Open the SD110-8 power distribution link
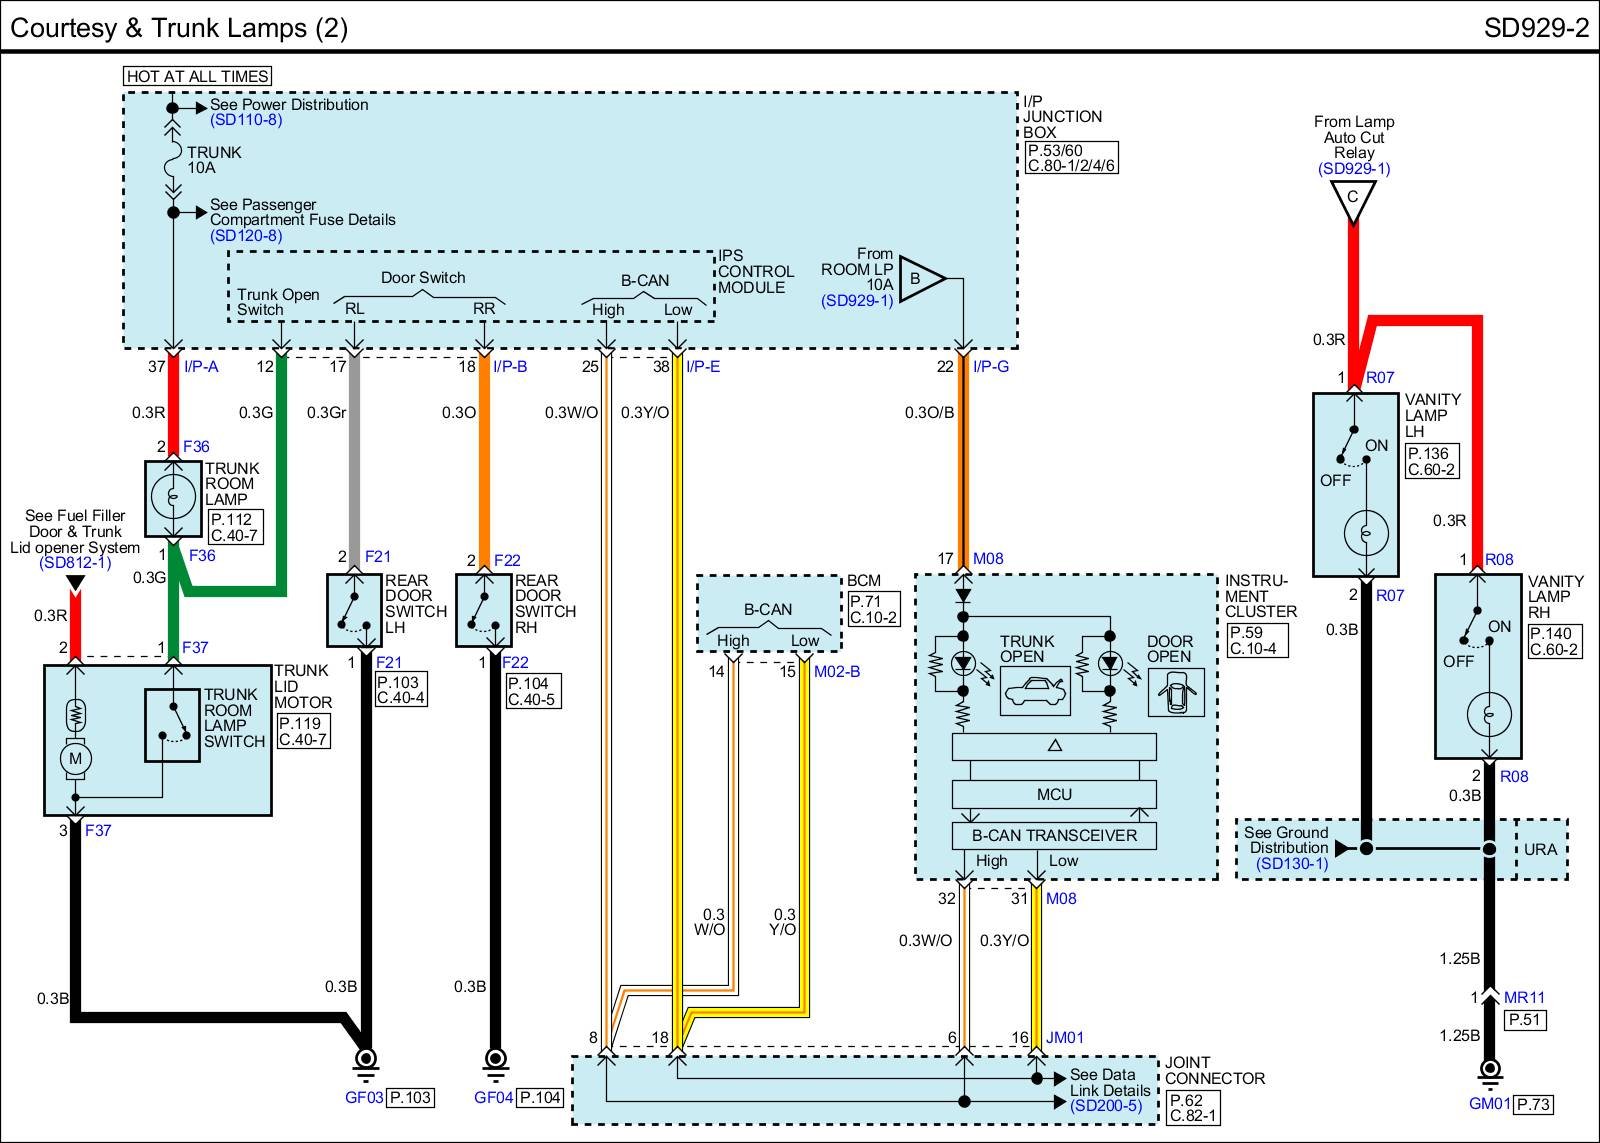1600x1143 pixels. (246, 120)
